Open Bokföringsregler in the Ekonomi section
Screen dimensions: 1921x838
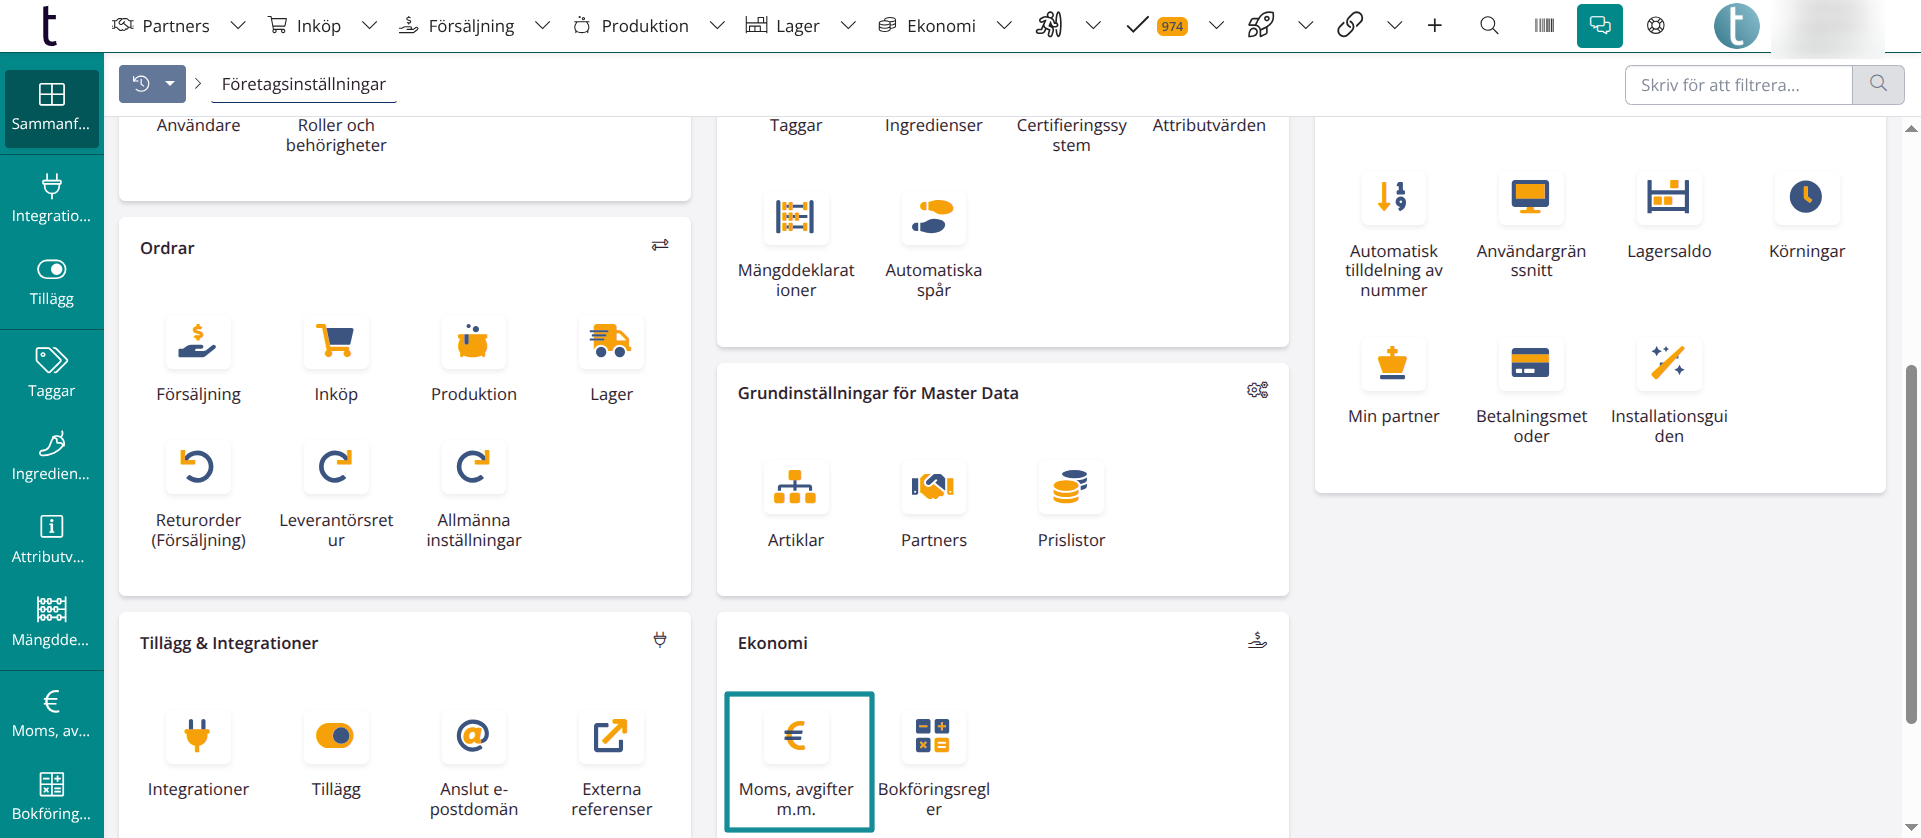(x=933, y=737)
